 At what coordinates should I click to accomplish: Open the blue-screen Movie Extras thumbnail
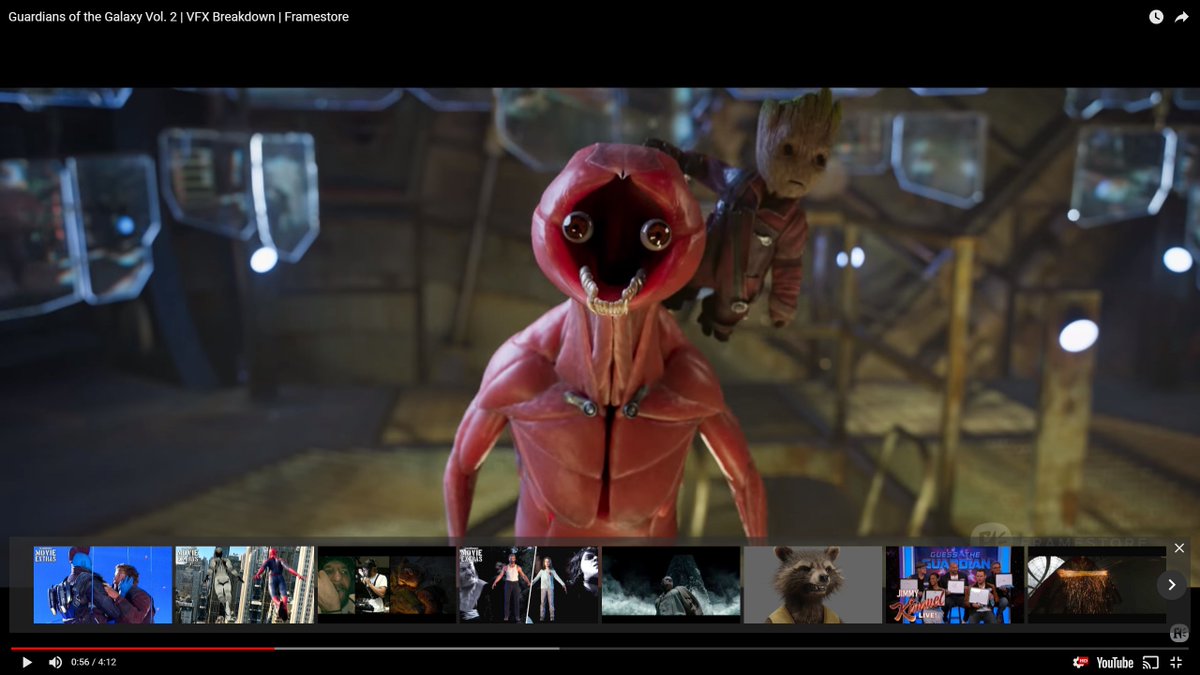click(x=103, y=585)
